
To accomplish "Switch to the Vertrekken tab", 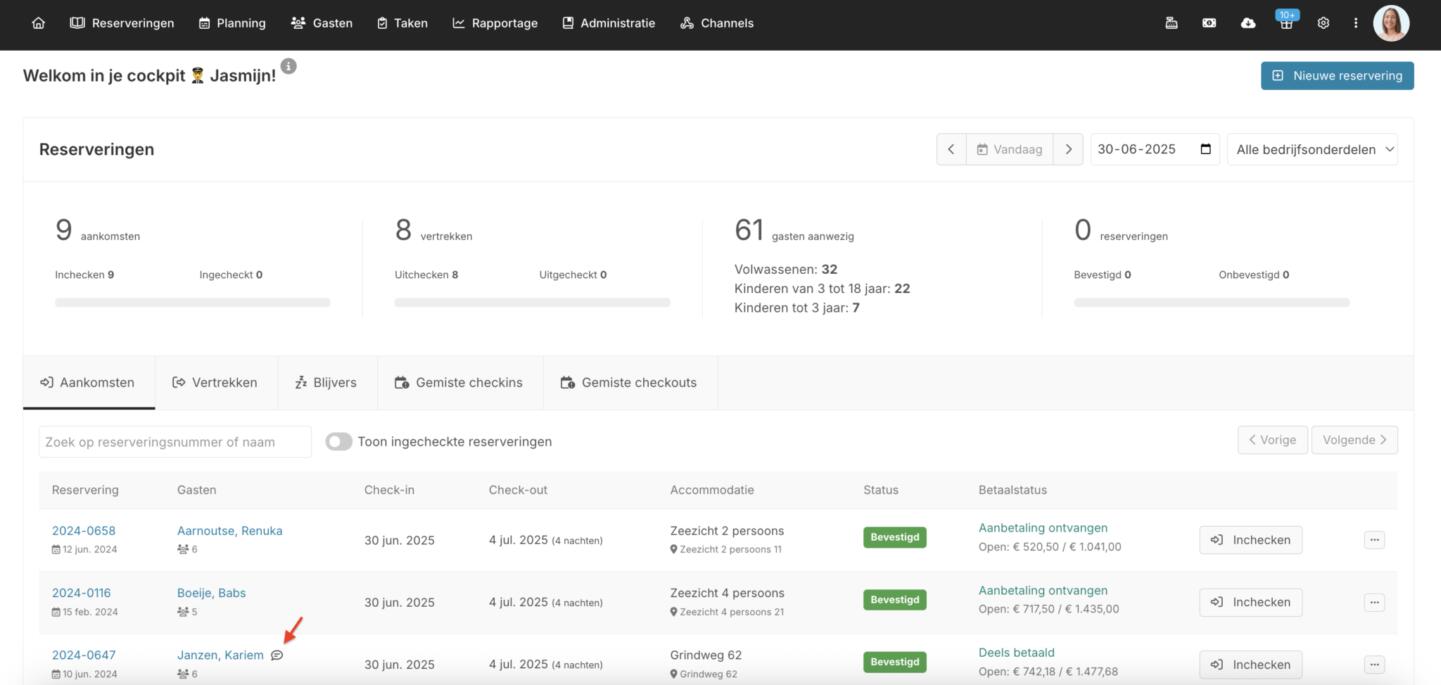I will (215, 382).
